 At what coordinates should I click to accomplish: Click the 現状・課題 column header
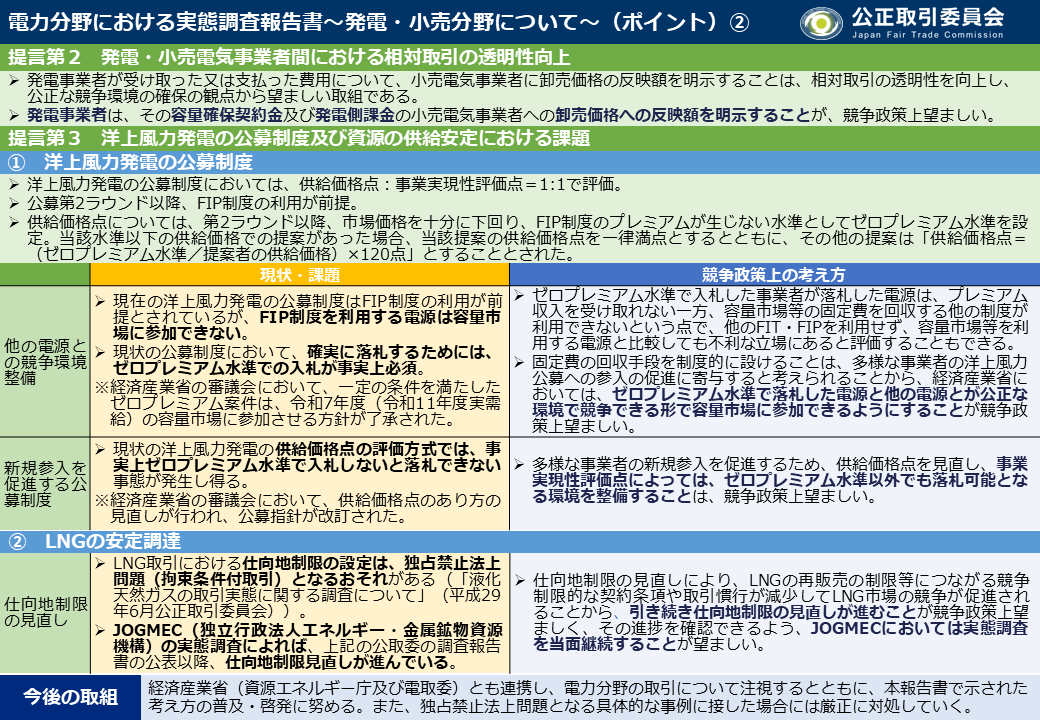(300, 274)
